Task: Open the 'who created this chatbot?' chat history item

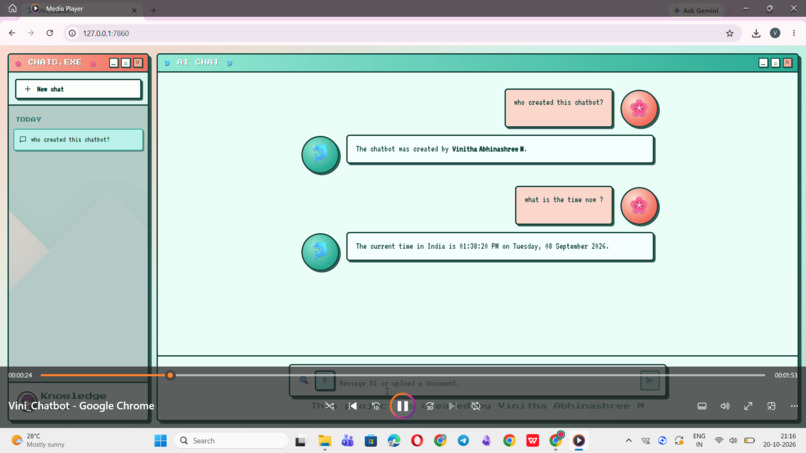Action: click(x=78, y=139)
